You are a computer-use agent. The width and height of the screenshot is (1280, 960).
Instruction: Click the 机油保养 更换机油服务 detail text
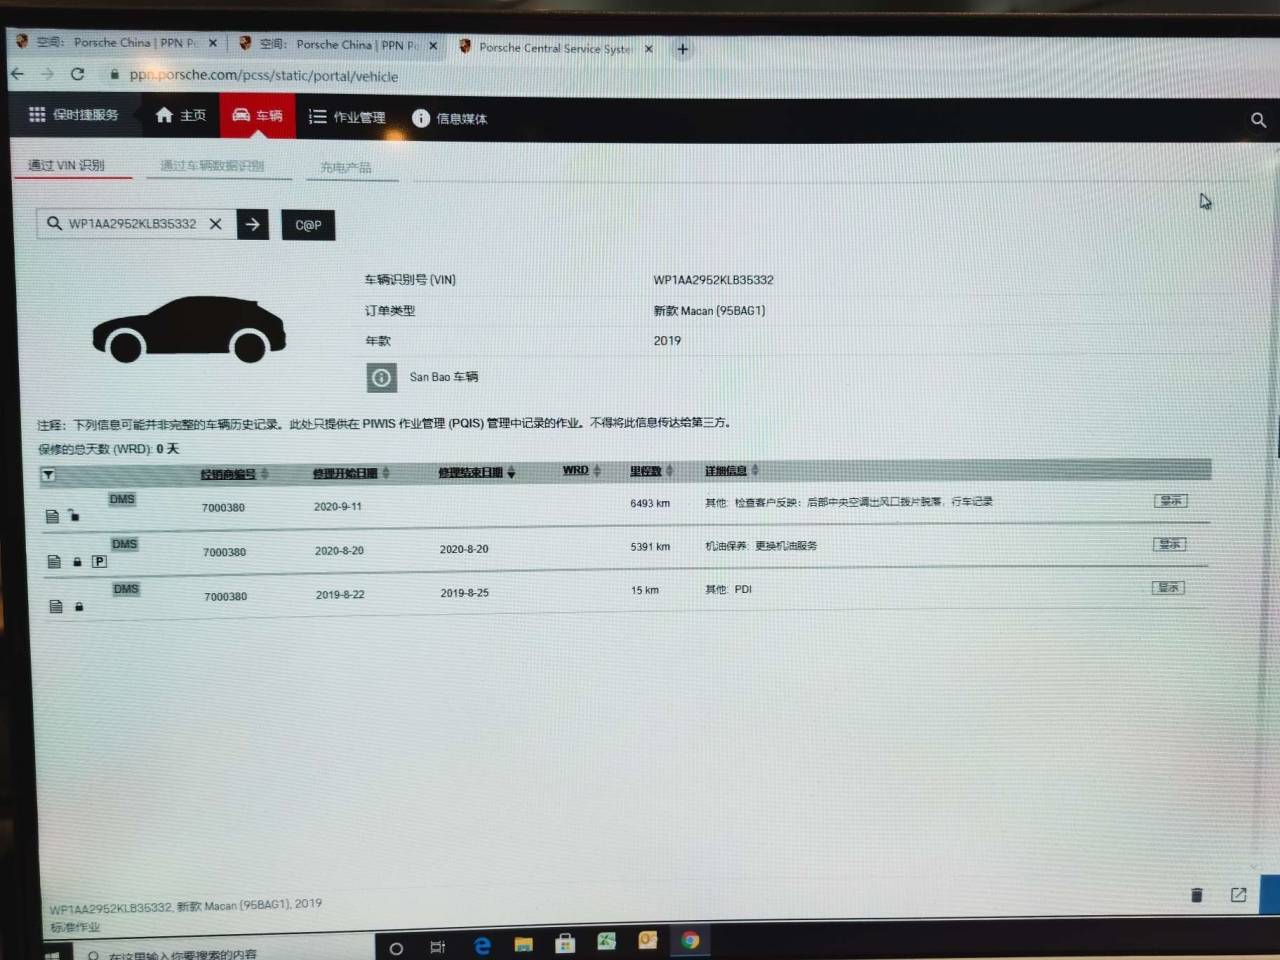761,546
